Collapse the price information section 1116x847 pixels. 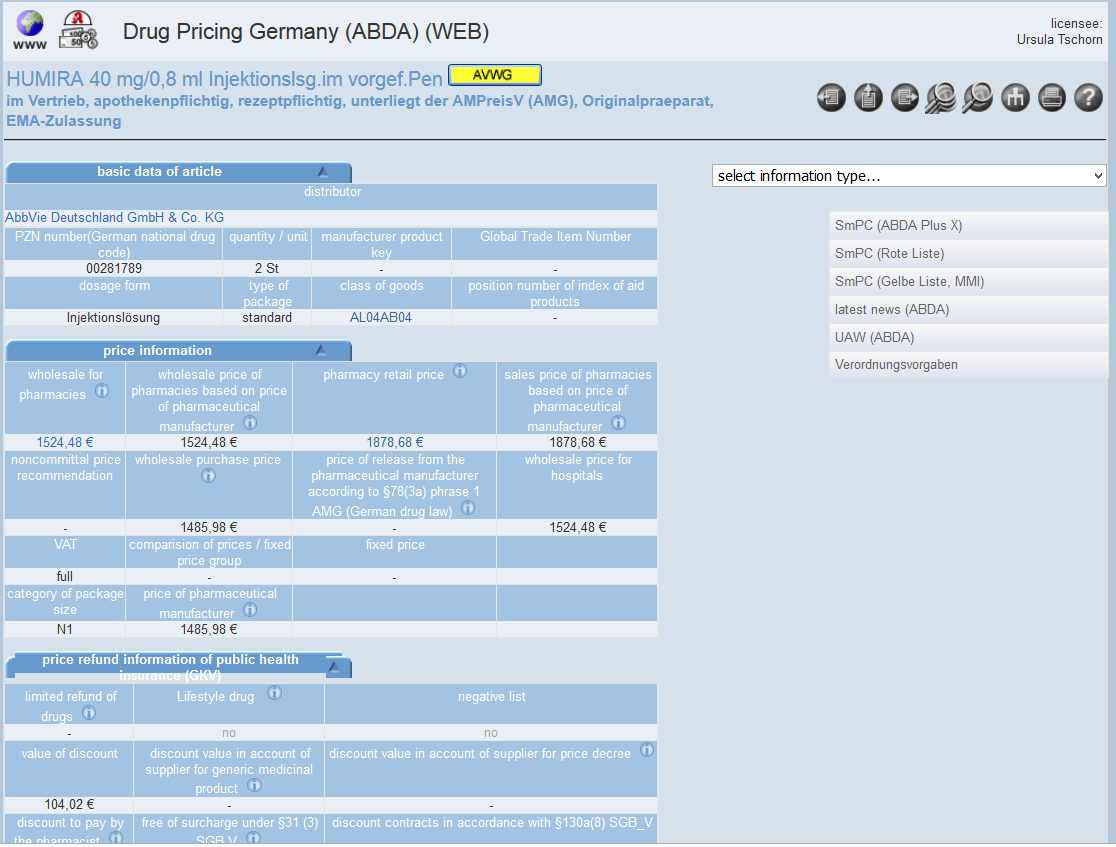coord(321,351)
